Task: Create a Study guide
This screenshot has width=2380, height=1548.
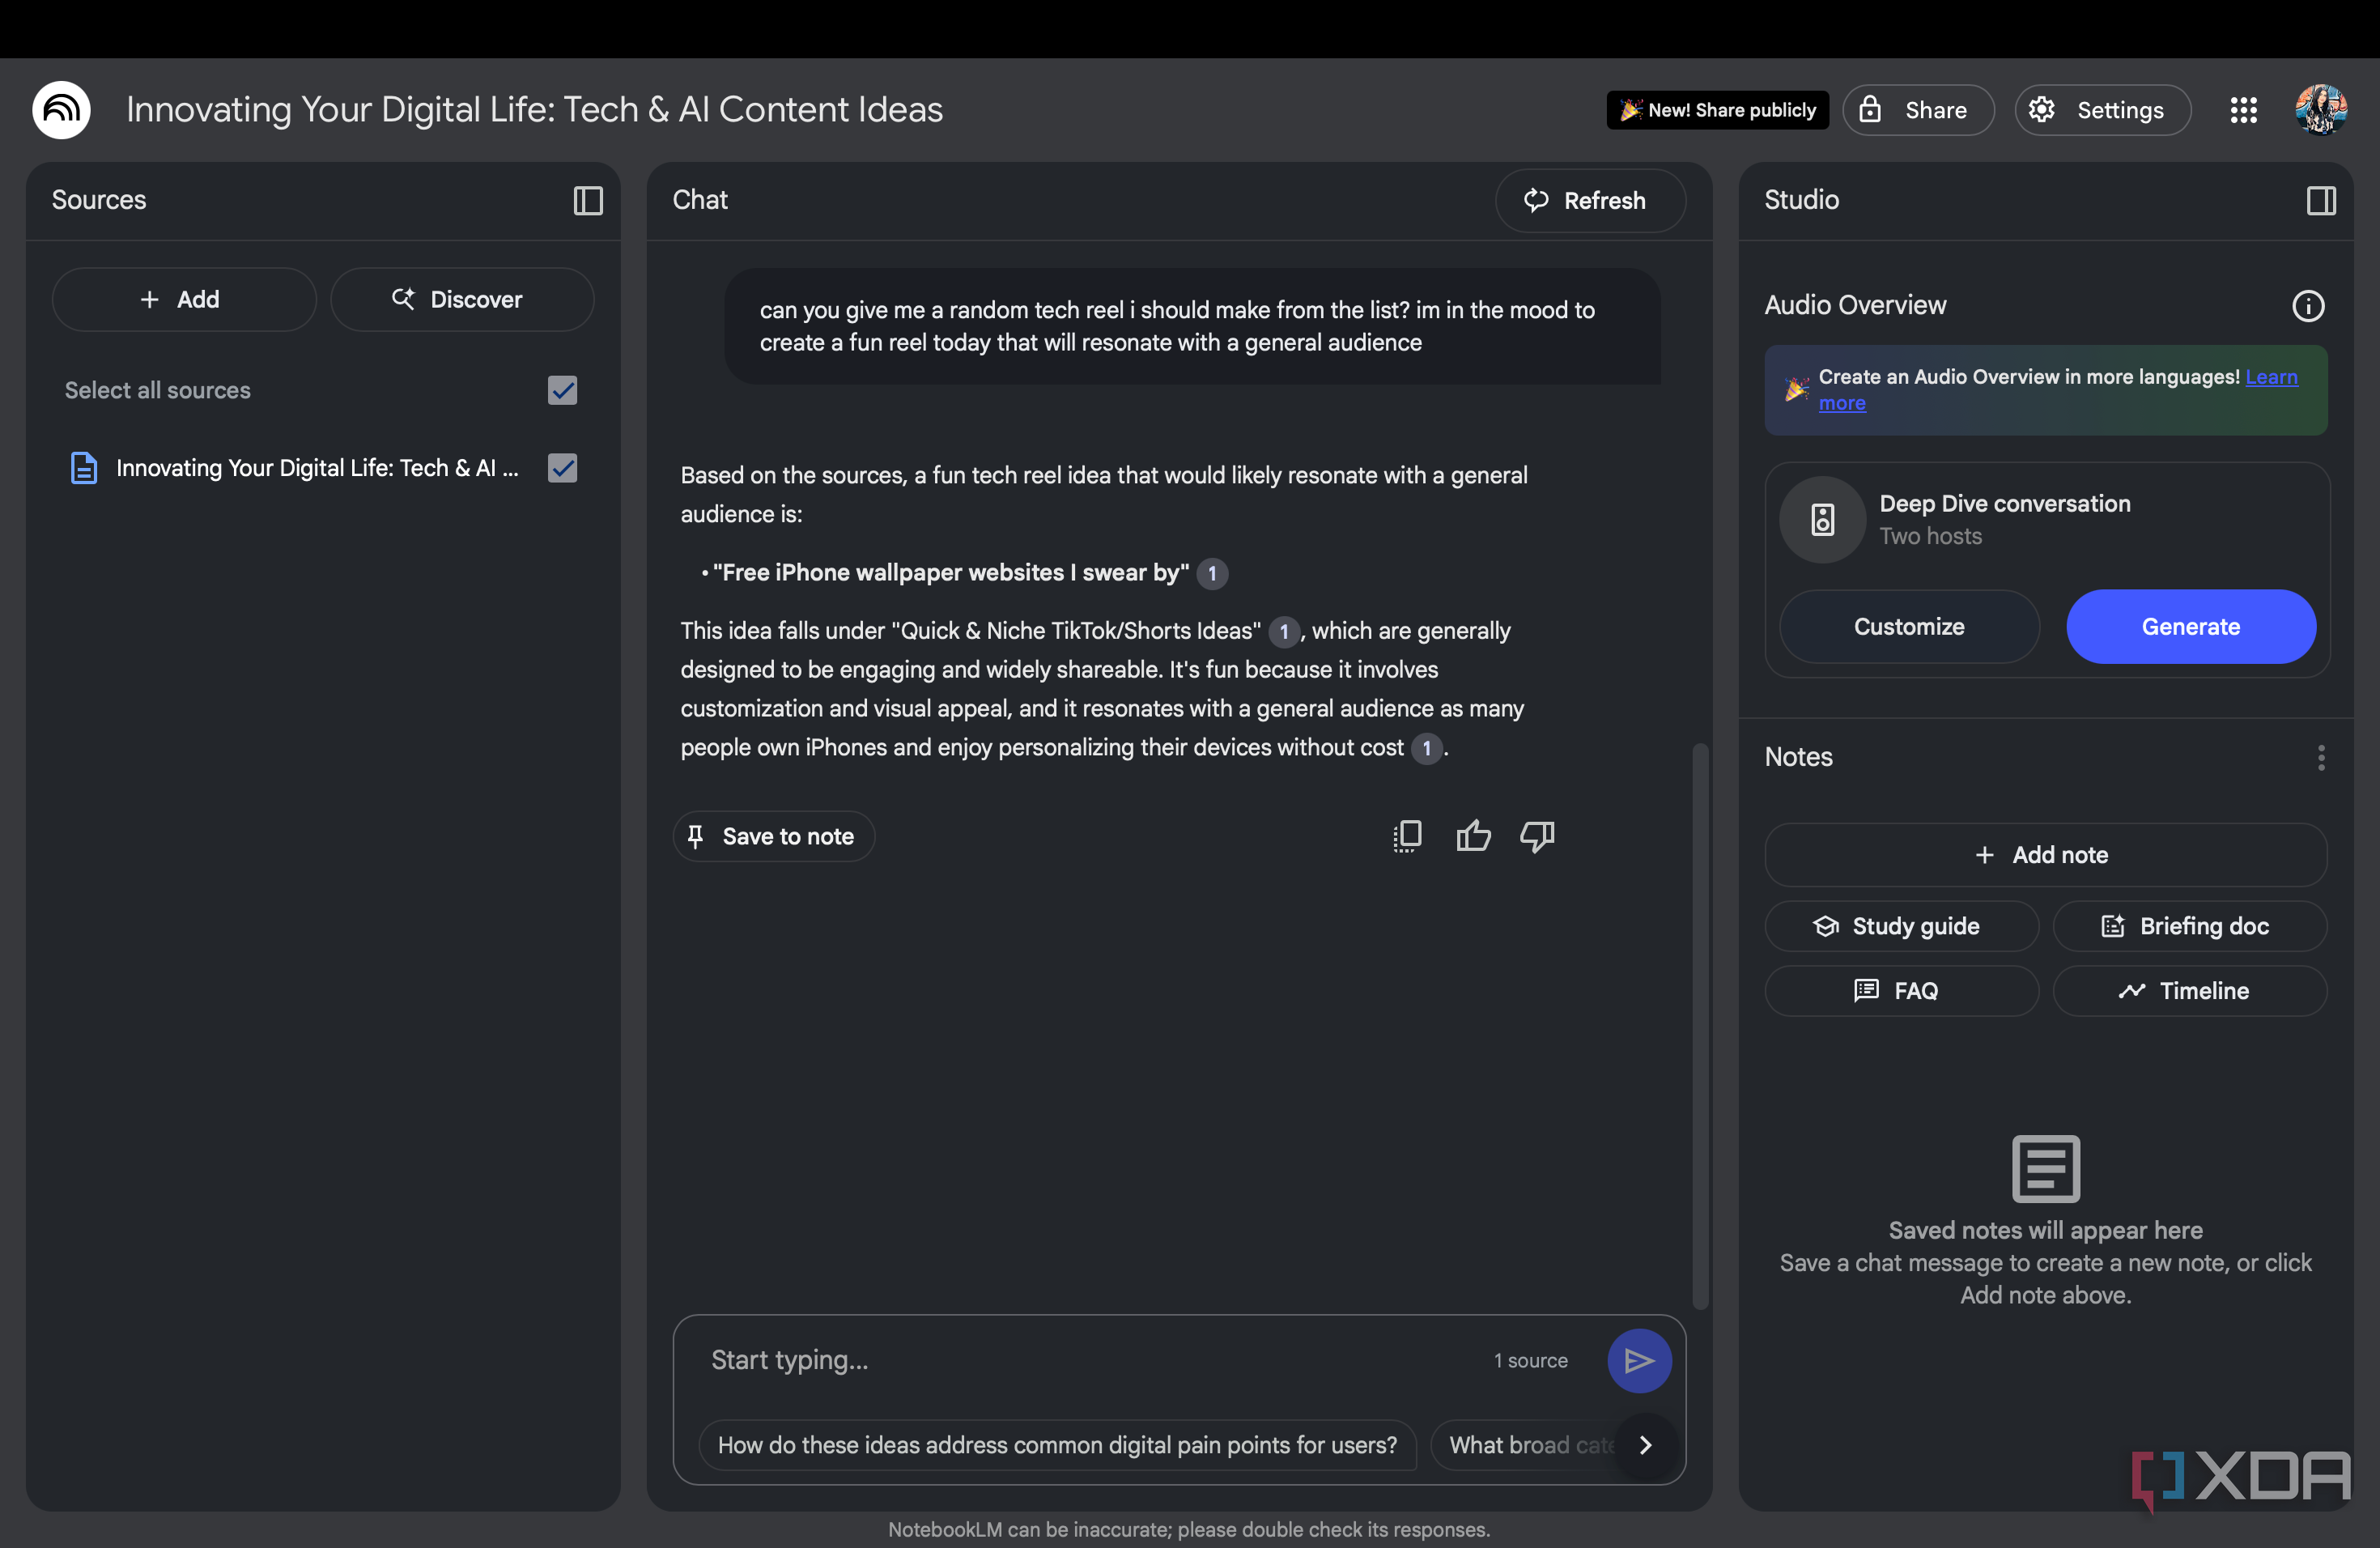Action: point(1901,926)
